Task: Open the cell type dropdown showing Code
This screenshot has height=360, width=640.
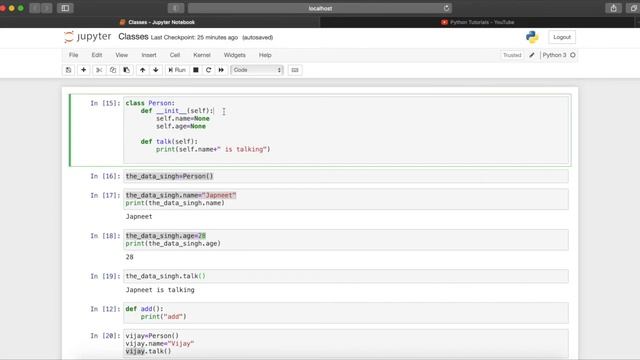Action: pyautogui.click(x=257, y=70)
